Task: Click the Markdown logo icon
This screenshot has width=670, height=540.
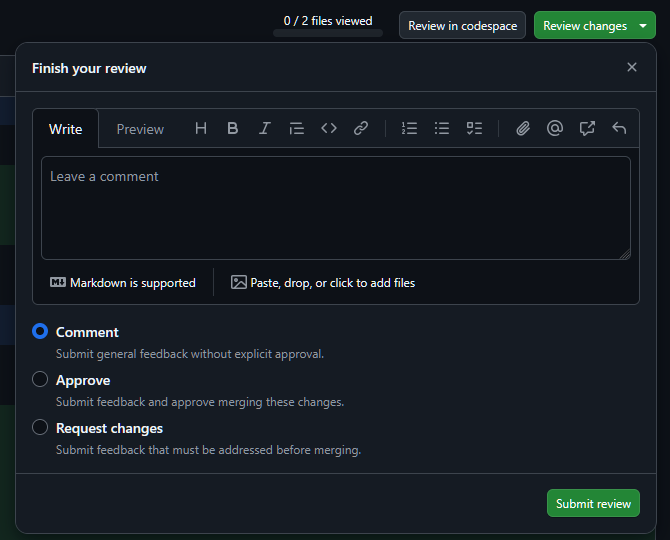Action: (x=58, y=282)
